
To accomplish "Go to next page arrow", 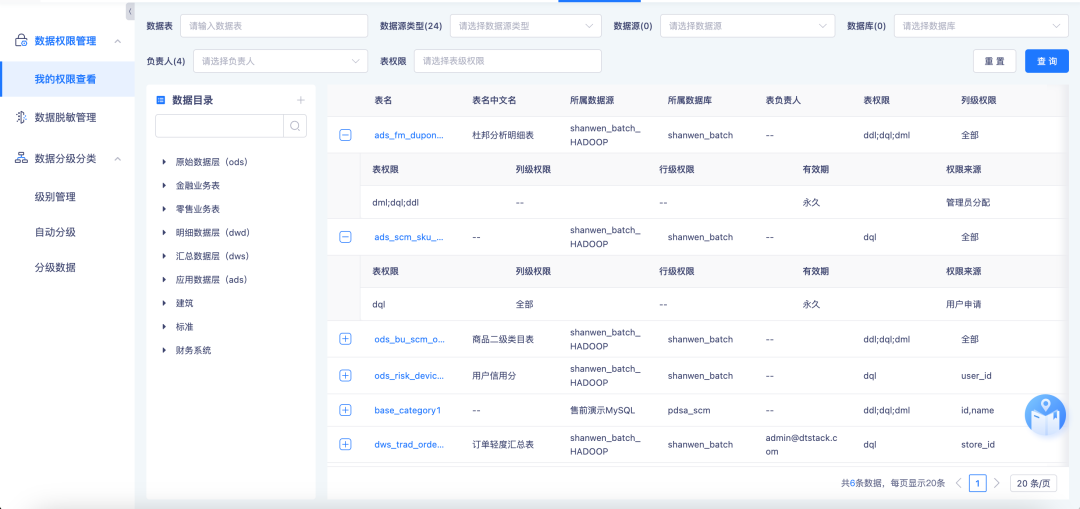I will (x=996, y=483).
